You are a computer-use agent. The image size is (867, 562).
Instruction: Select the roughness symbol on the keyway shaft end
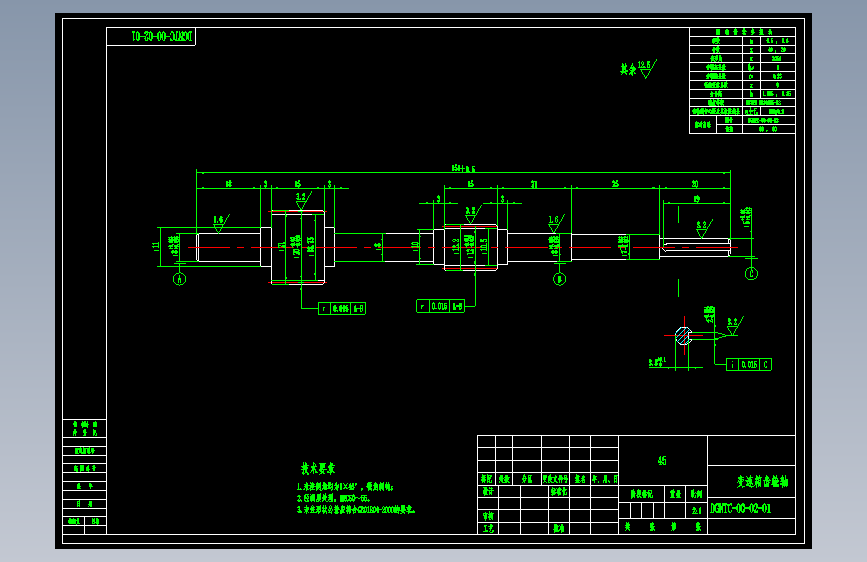click(704, 228)
